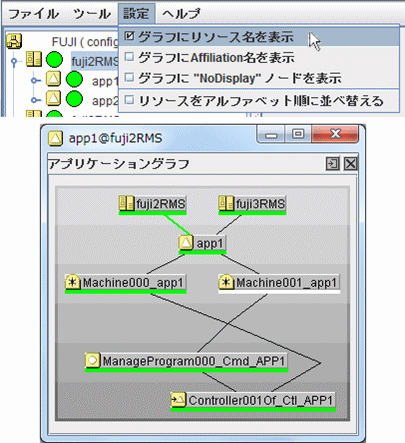
Task: Expand the app1 tree node
Action: click(34, 80)
